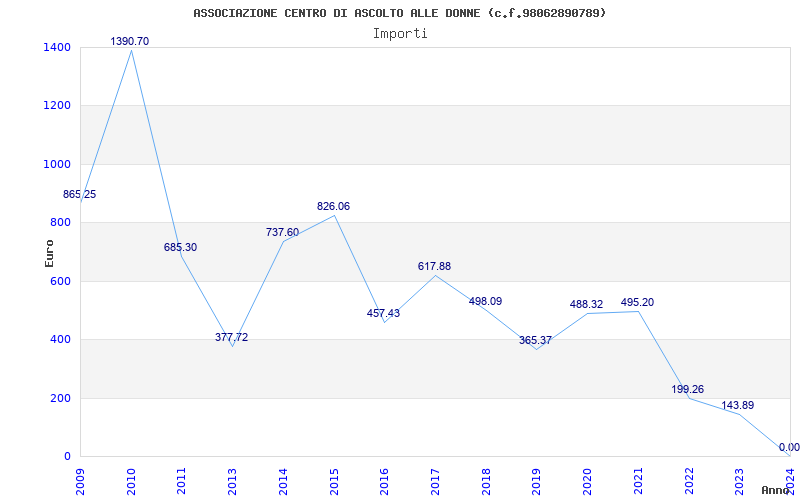
Task: Click the 617.88 data label
Action: [434, 266]
